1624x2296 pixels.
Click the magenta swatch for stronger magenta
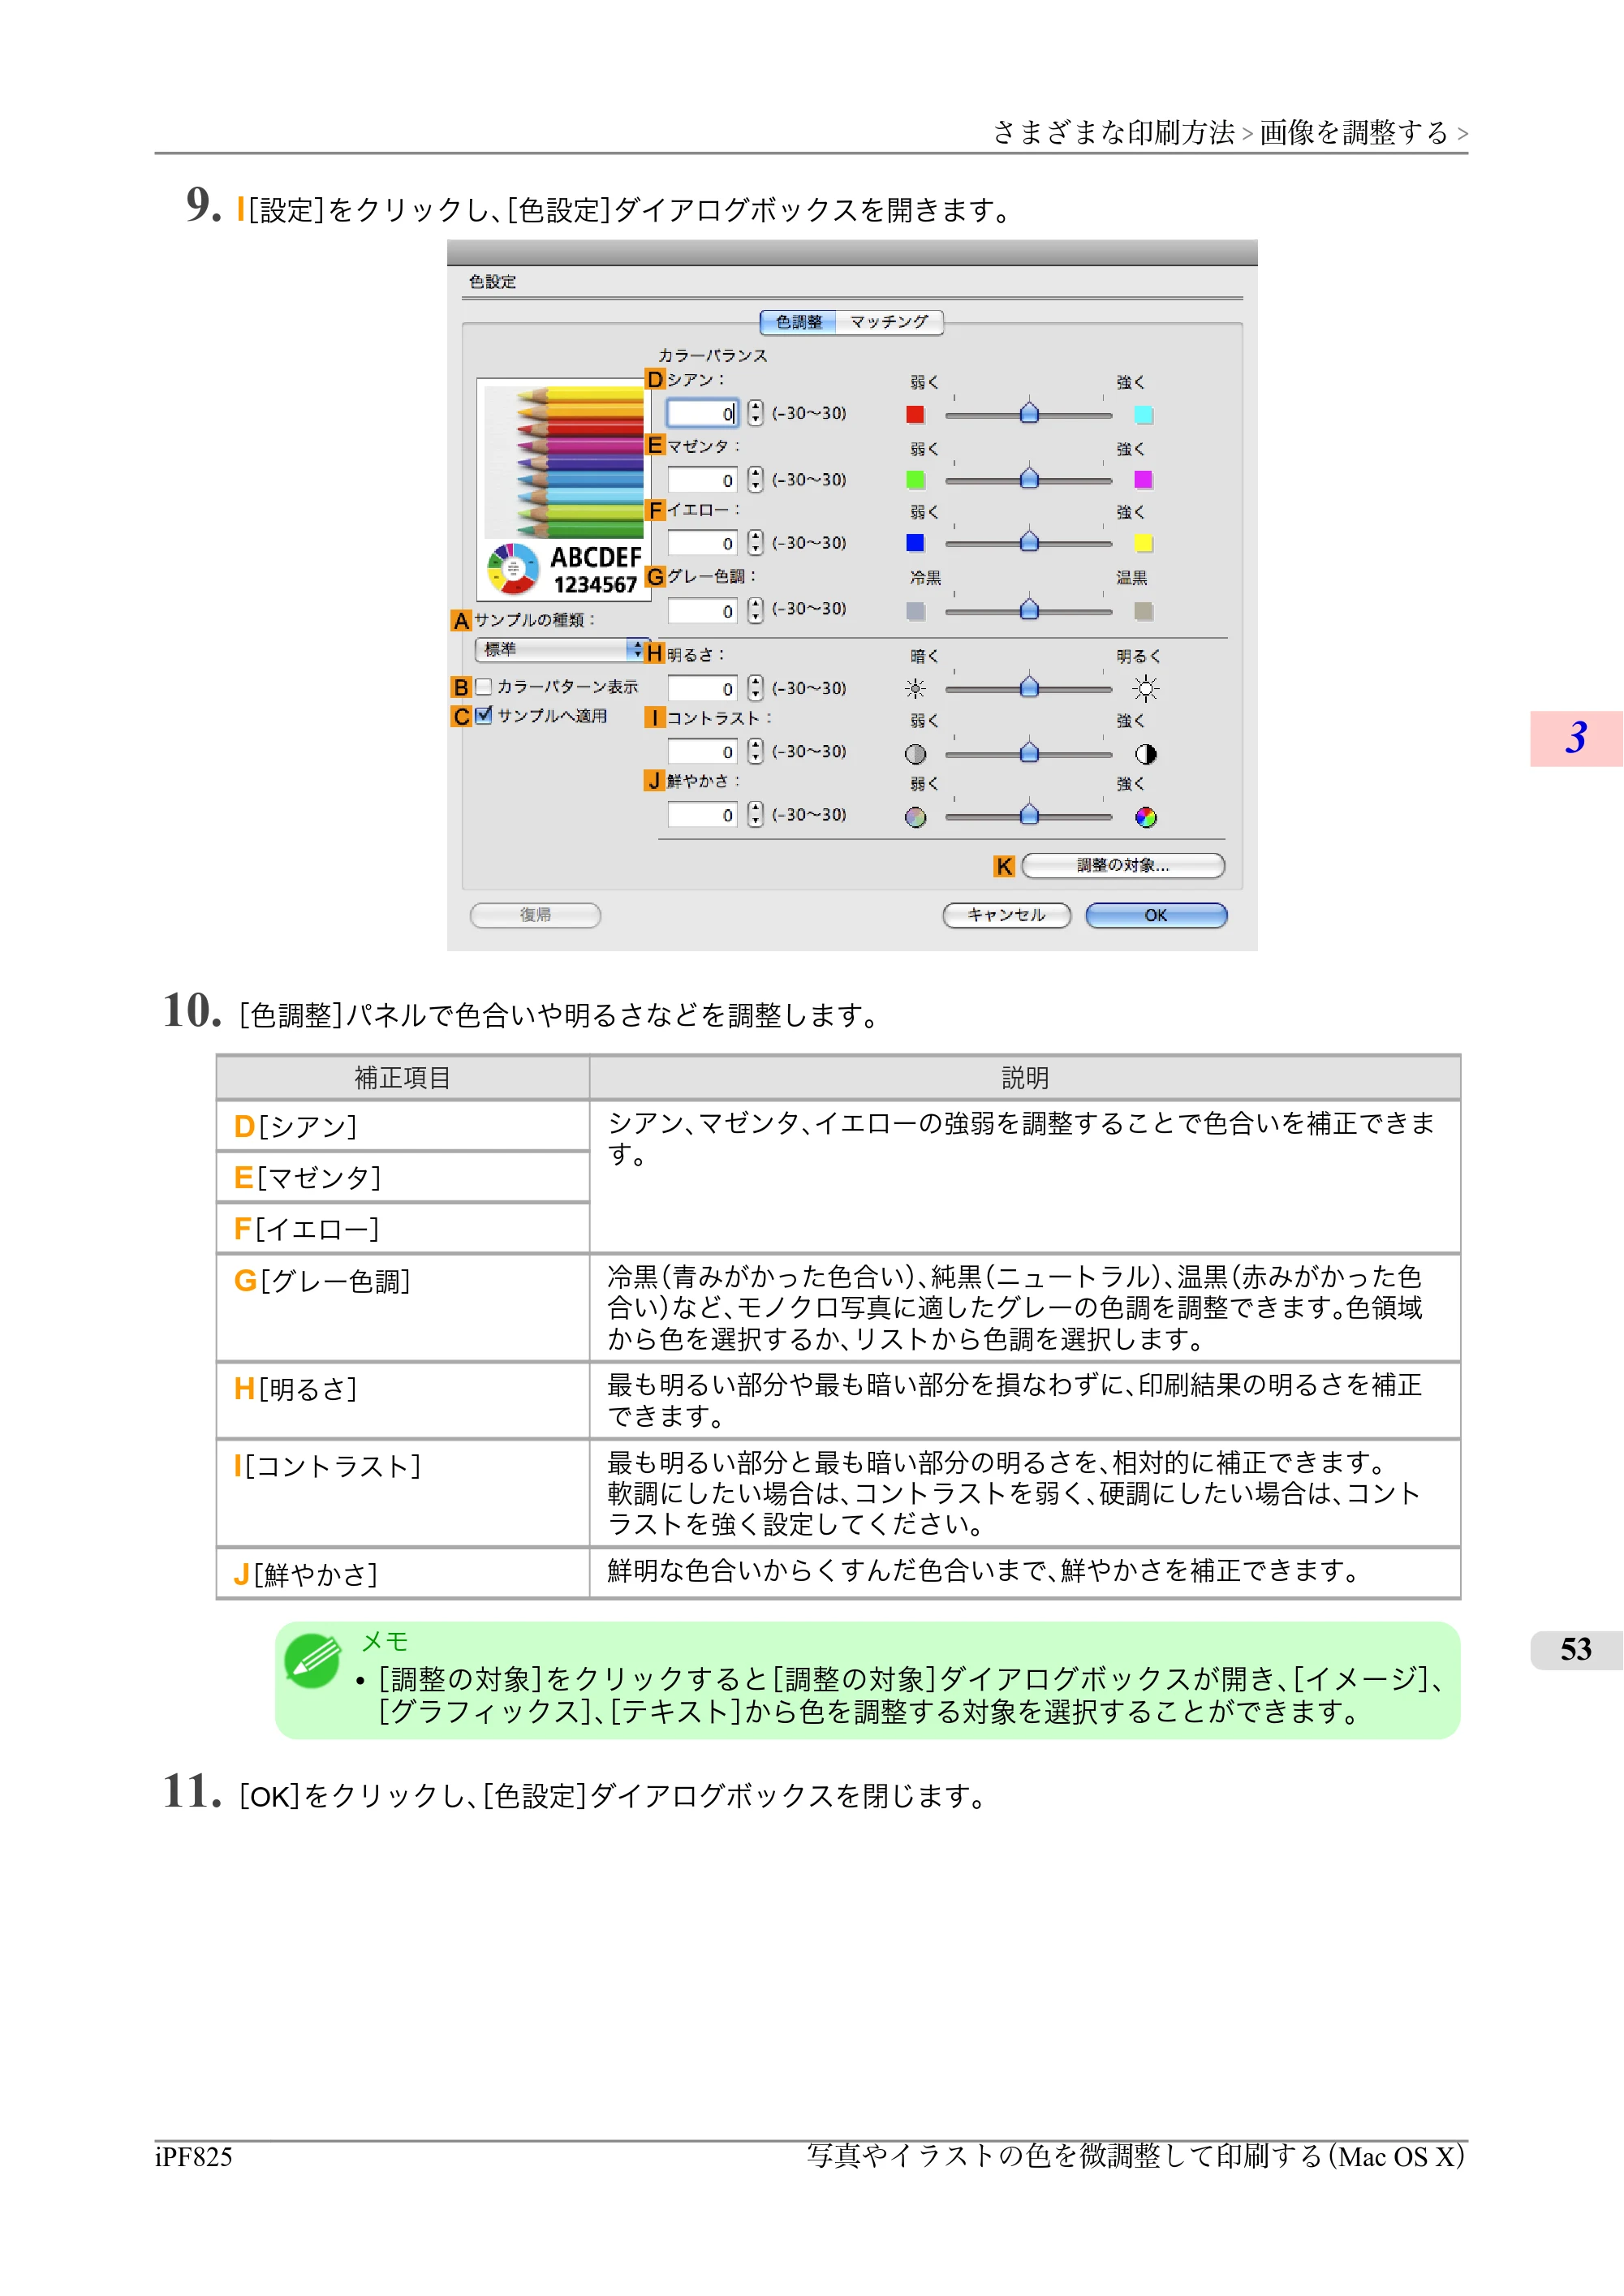click(x=1144, y=480)
